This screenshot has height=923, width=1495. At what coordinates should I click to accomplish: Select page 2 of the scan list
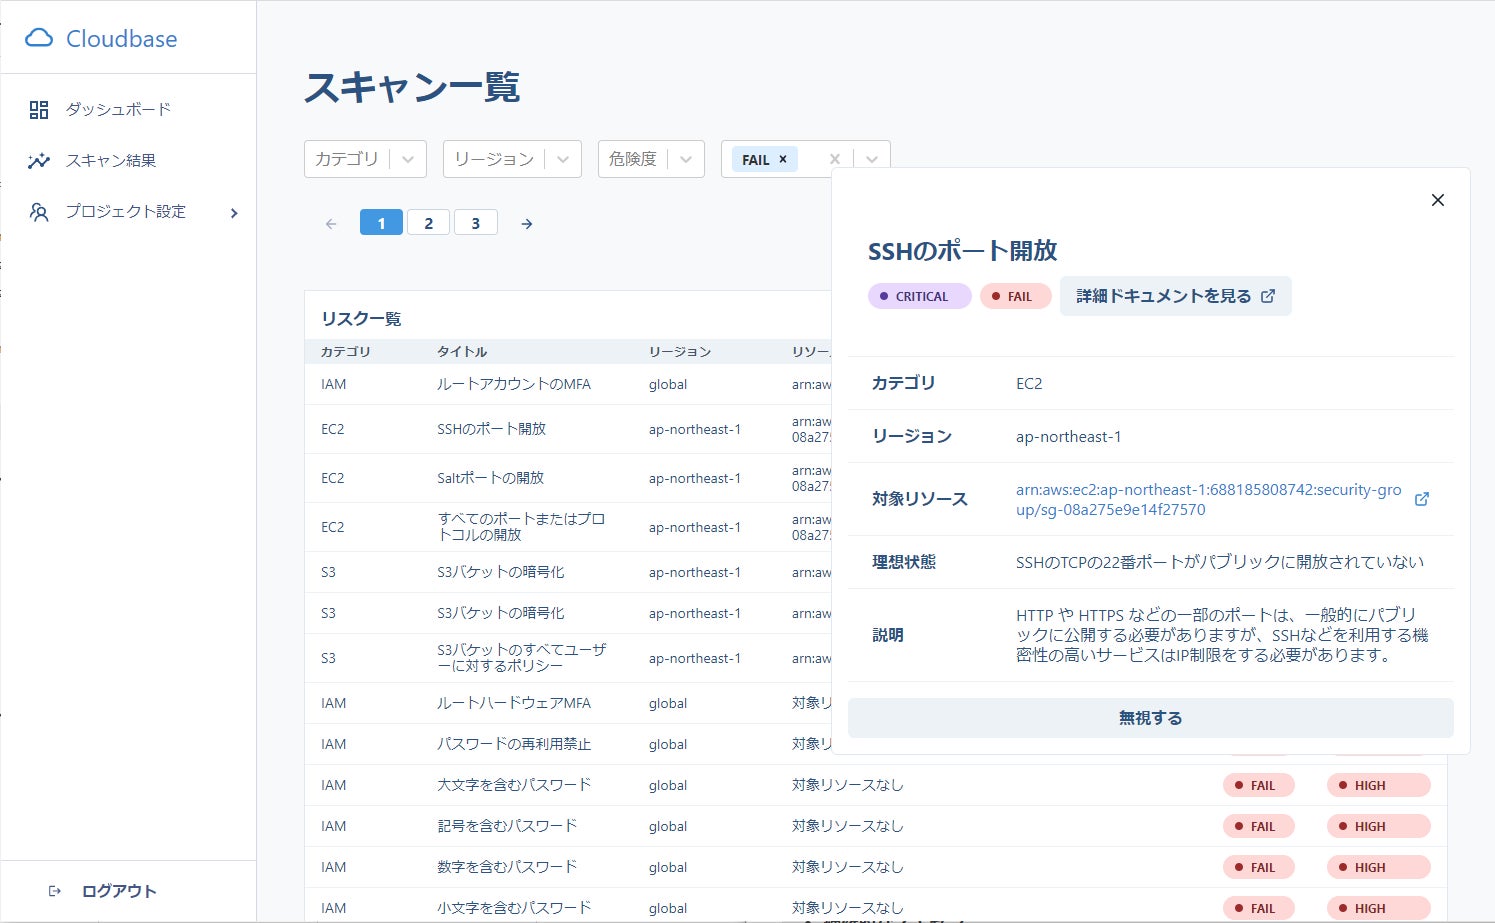click(428, 223)
